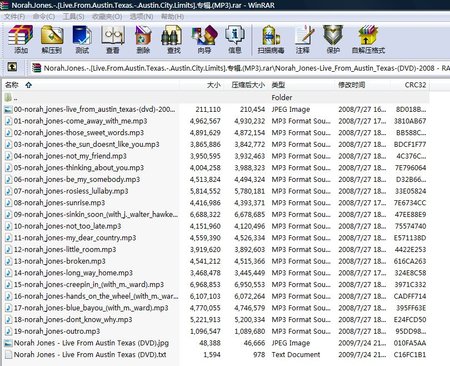
Task: Click icon of Norah Jones Live From Austin Texas (DVD).jpg
Action: pos(8,343)
